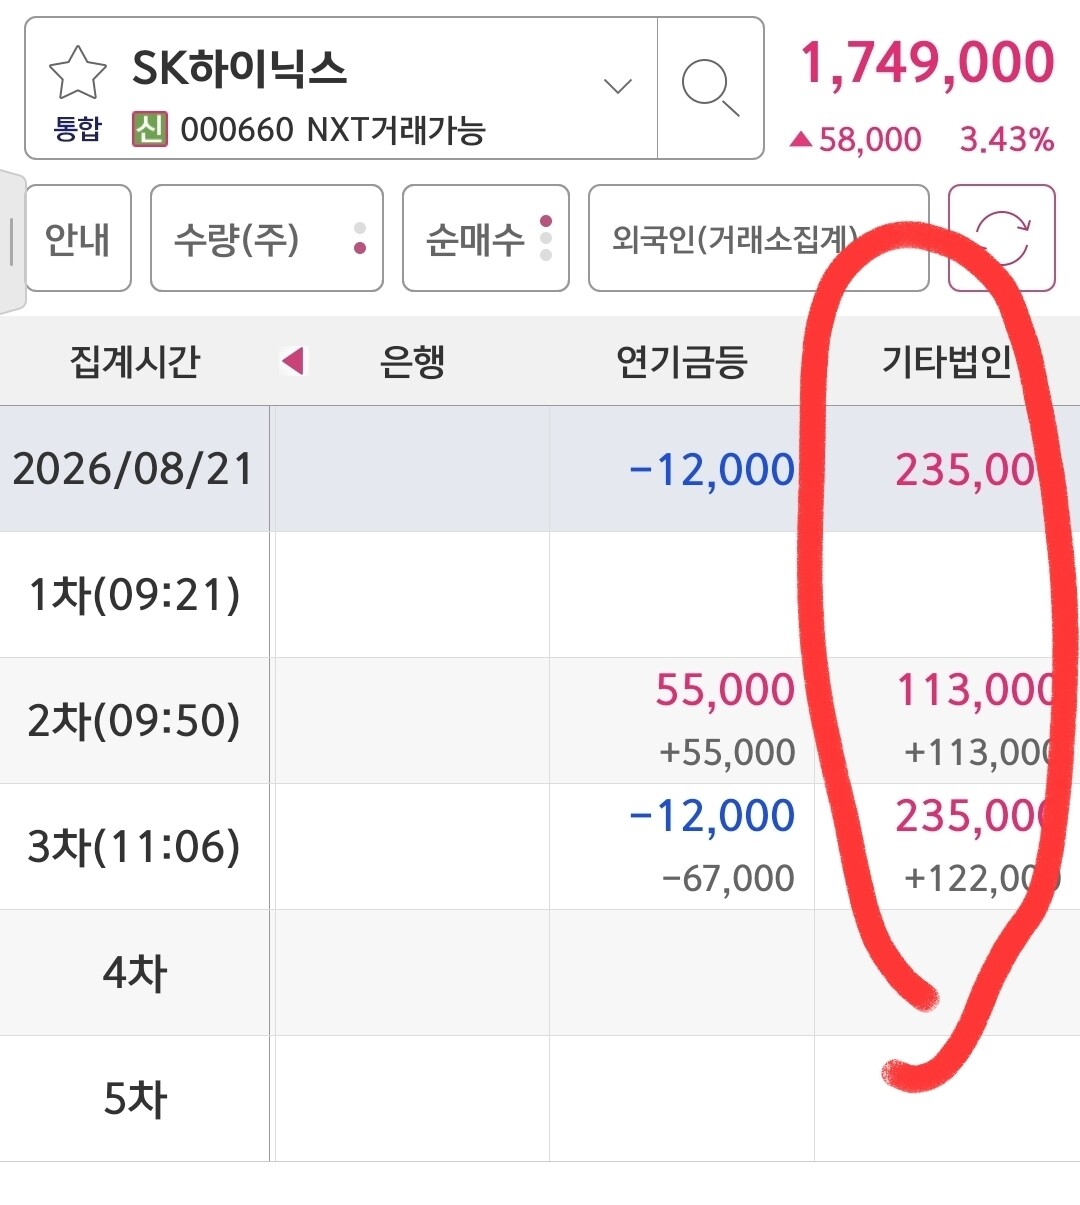This screenshot has height=1205, width=1080.
Task: Tap the favorite star icon
Action: [x=77, y=74]
